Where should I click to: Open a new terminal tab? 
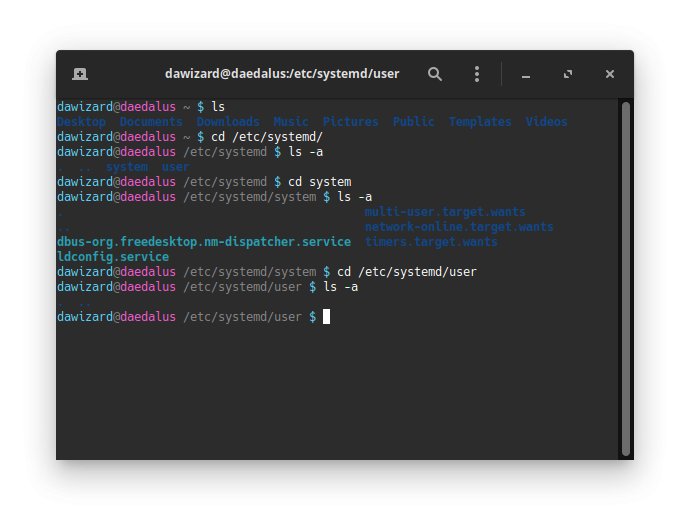(80, 74)
